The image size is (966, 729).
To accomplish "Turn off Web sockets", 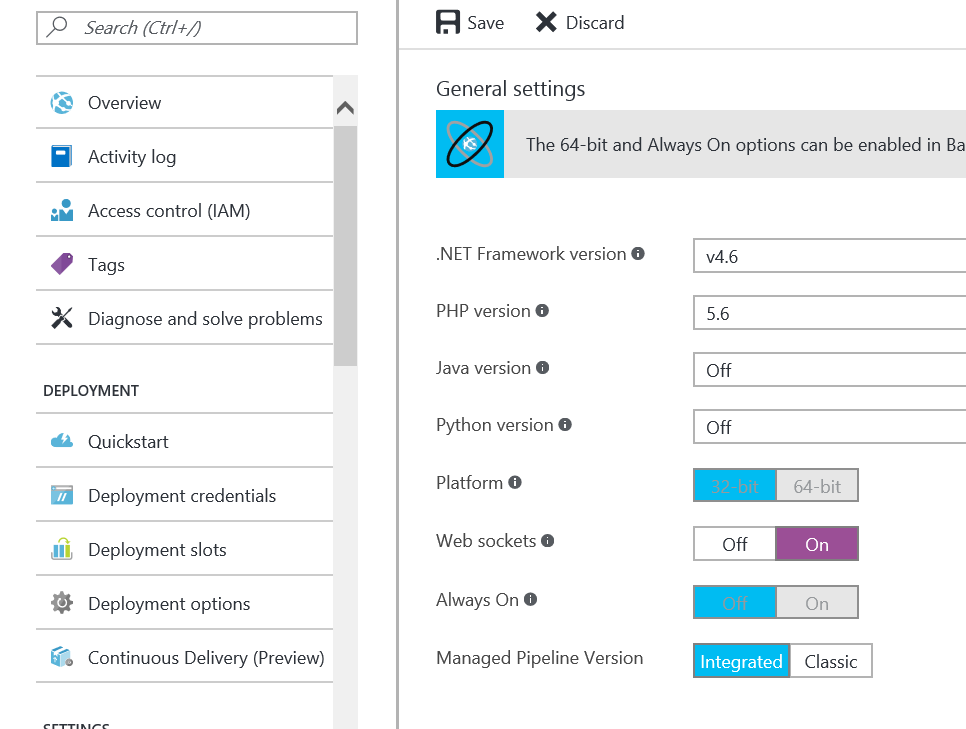I will click(734, 544).
